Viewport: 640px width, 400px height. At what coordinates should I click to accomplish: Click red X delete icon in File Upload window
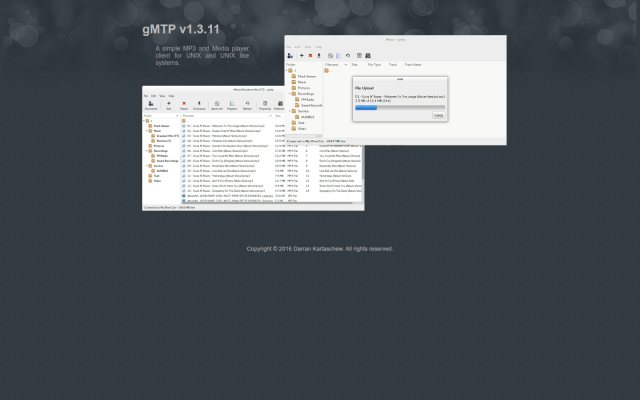[x=310, y=56]
